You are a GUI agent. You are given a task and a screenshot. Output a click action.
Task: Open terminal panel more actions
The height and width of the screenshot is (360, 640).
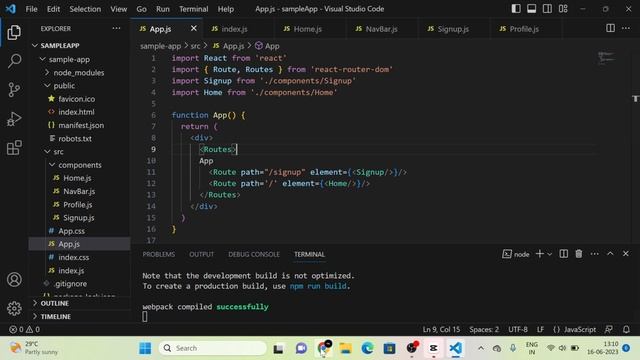pos(595,254)
